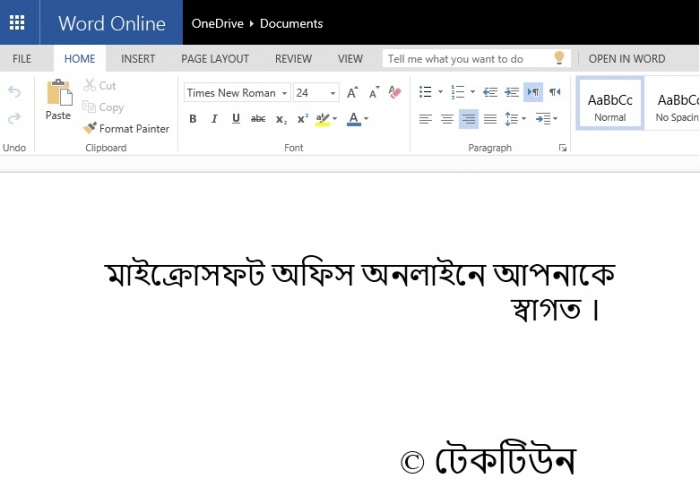The height and width of the screenshot is (504, 700).
Task: Click Copy in the Clipboard group
Action: pos(103,107)
